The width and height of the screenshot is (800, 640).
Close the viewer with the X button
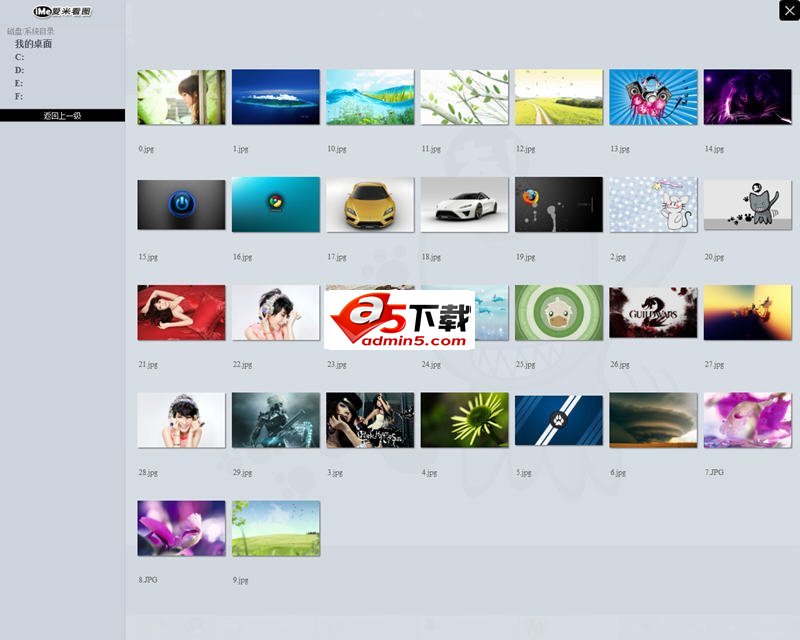pos(789,11)
